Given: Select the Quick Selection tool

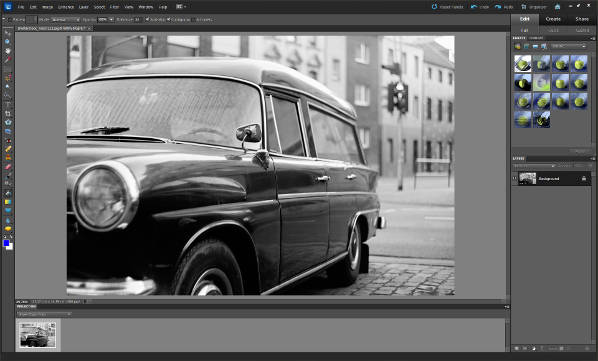Looking at the screenshot, I should tap(7, 95).
